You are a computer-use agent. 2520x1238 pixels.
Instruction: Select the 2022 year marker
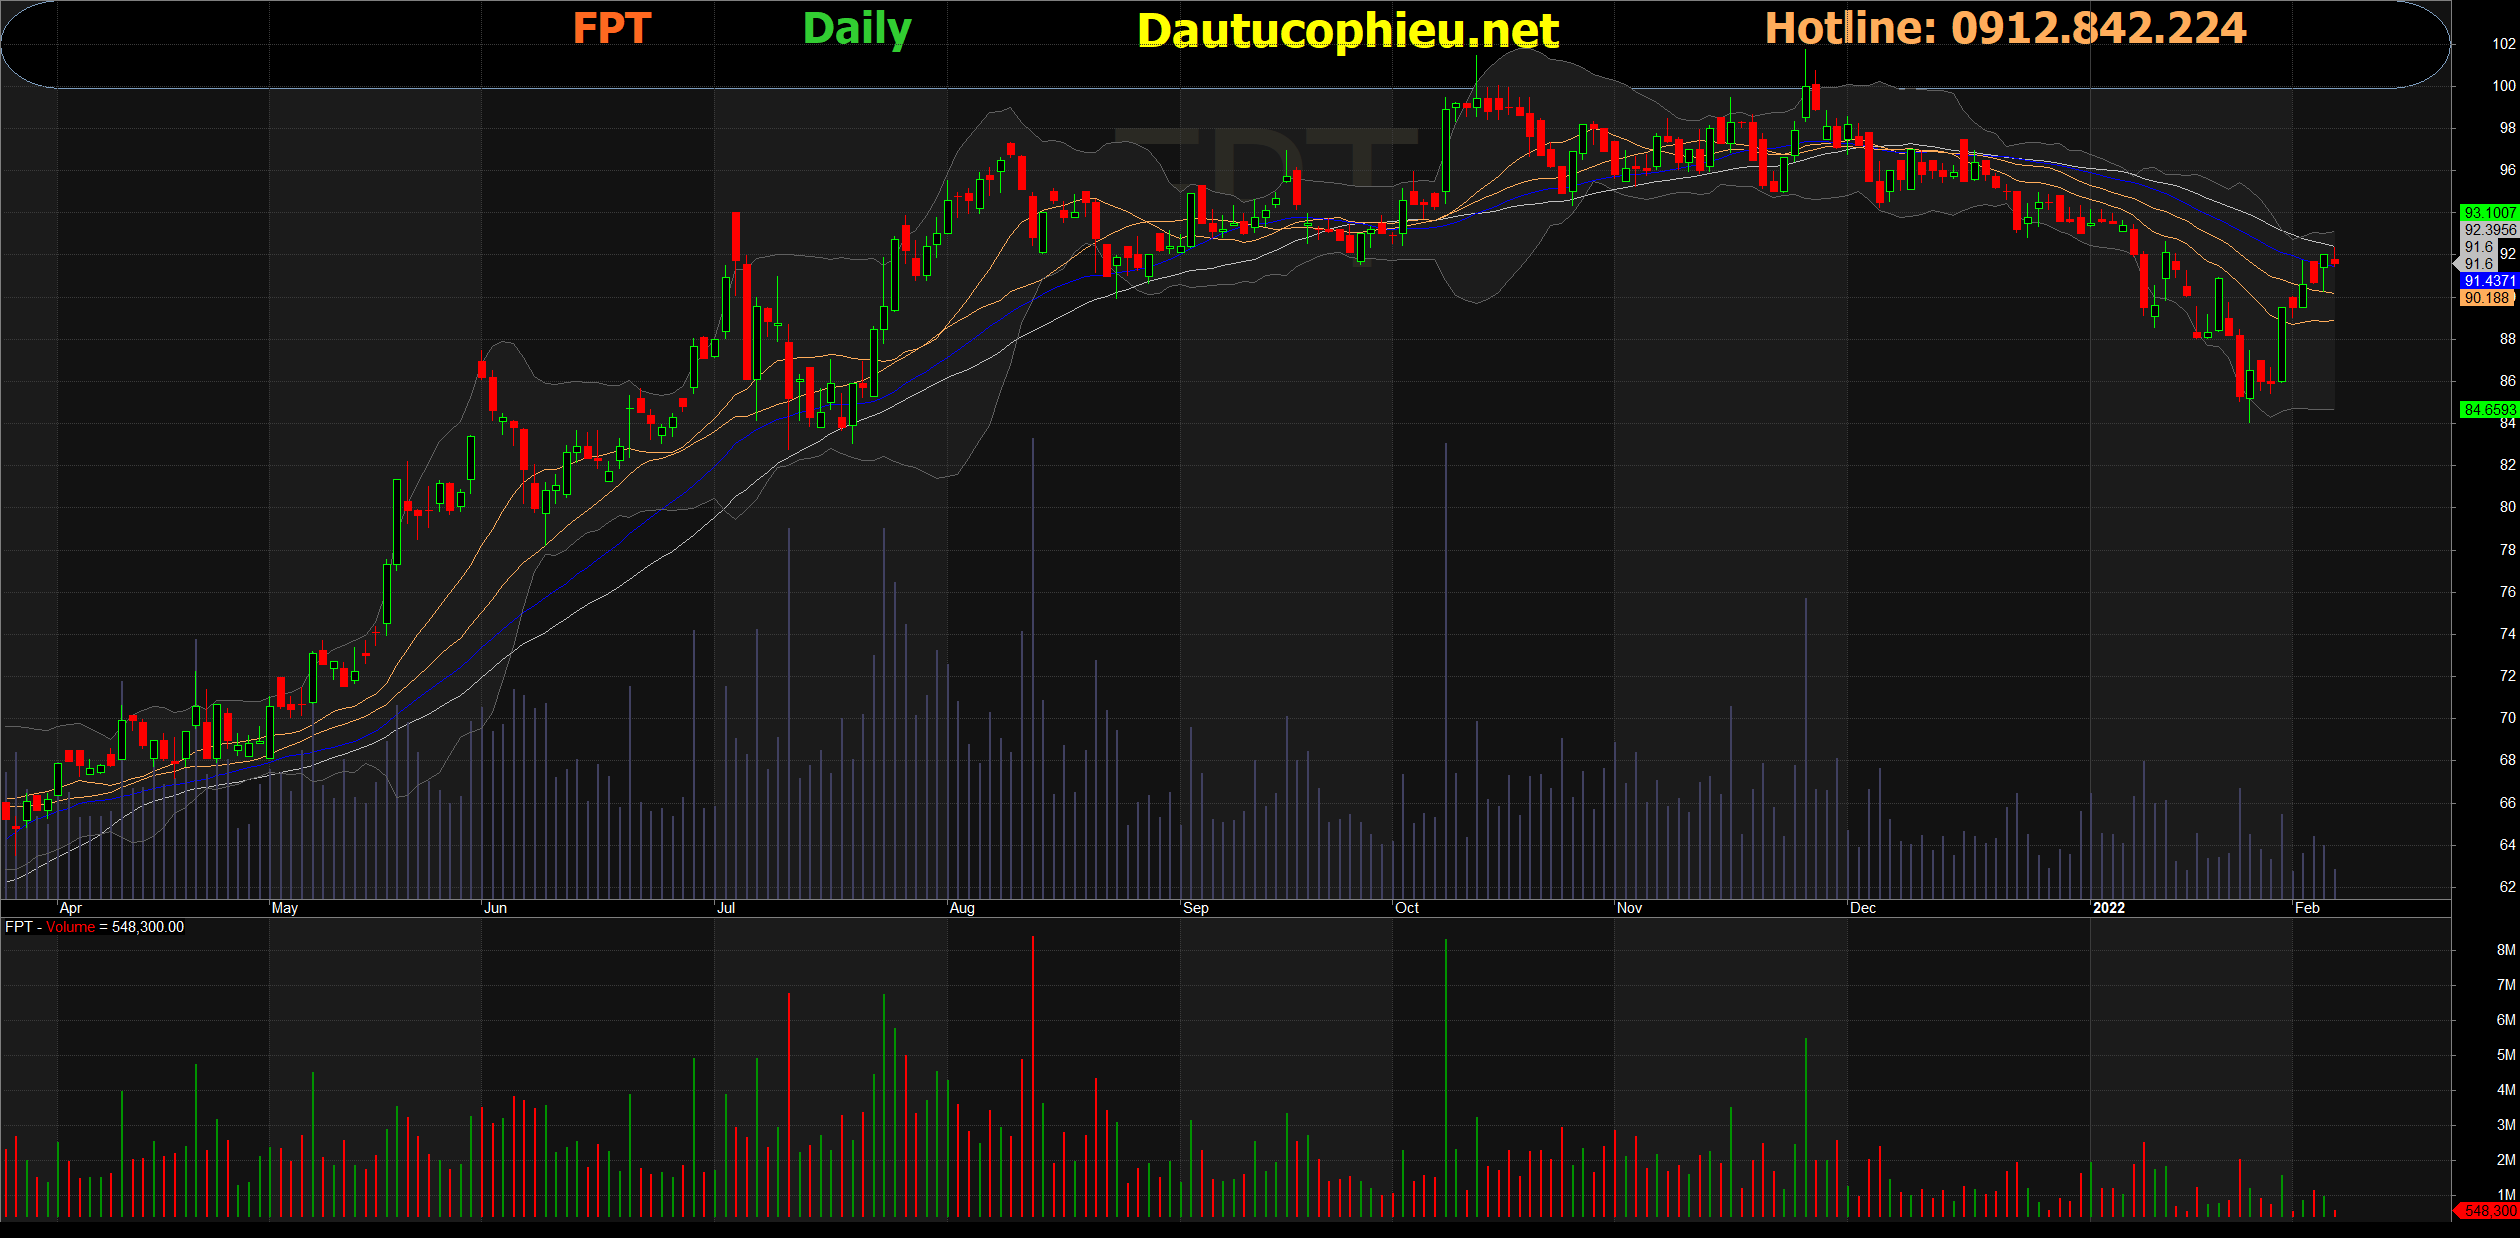coord(2109,908)
